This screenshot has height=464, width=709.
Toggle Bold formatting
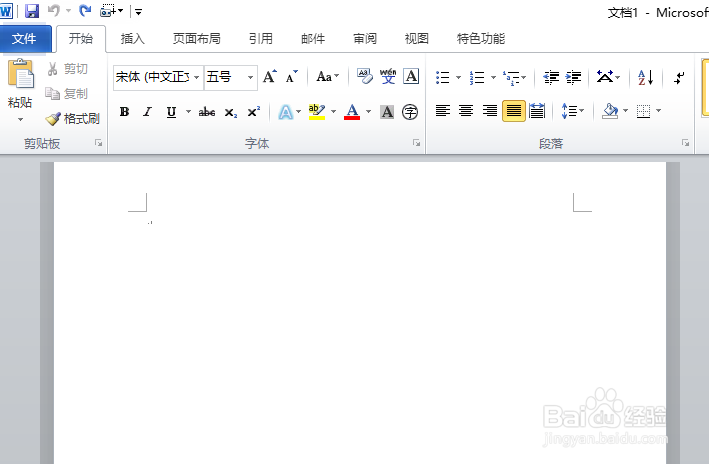click(x=124, y=112)
